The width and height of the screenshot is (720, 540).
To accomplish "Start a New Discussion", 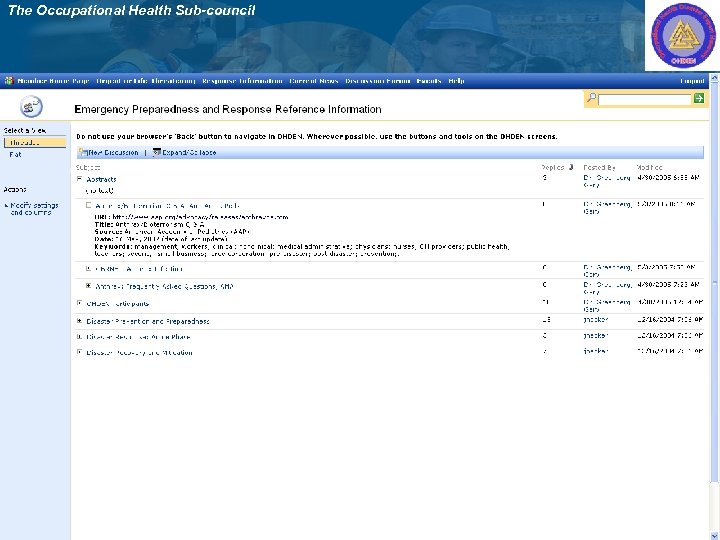I will pyautogui.click(x=113, y=152).
